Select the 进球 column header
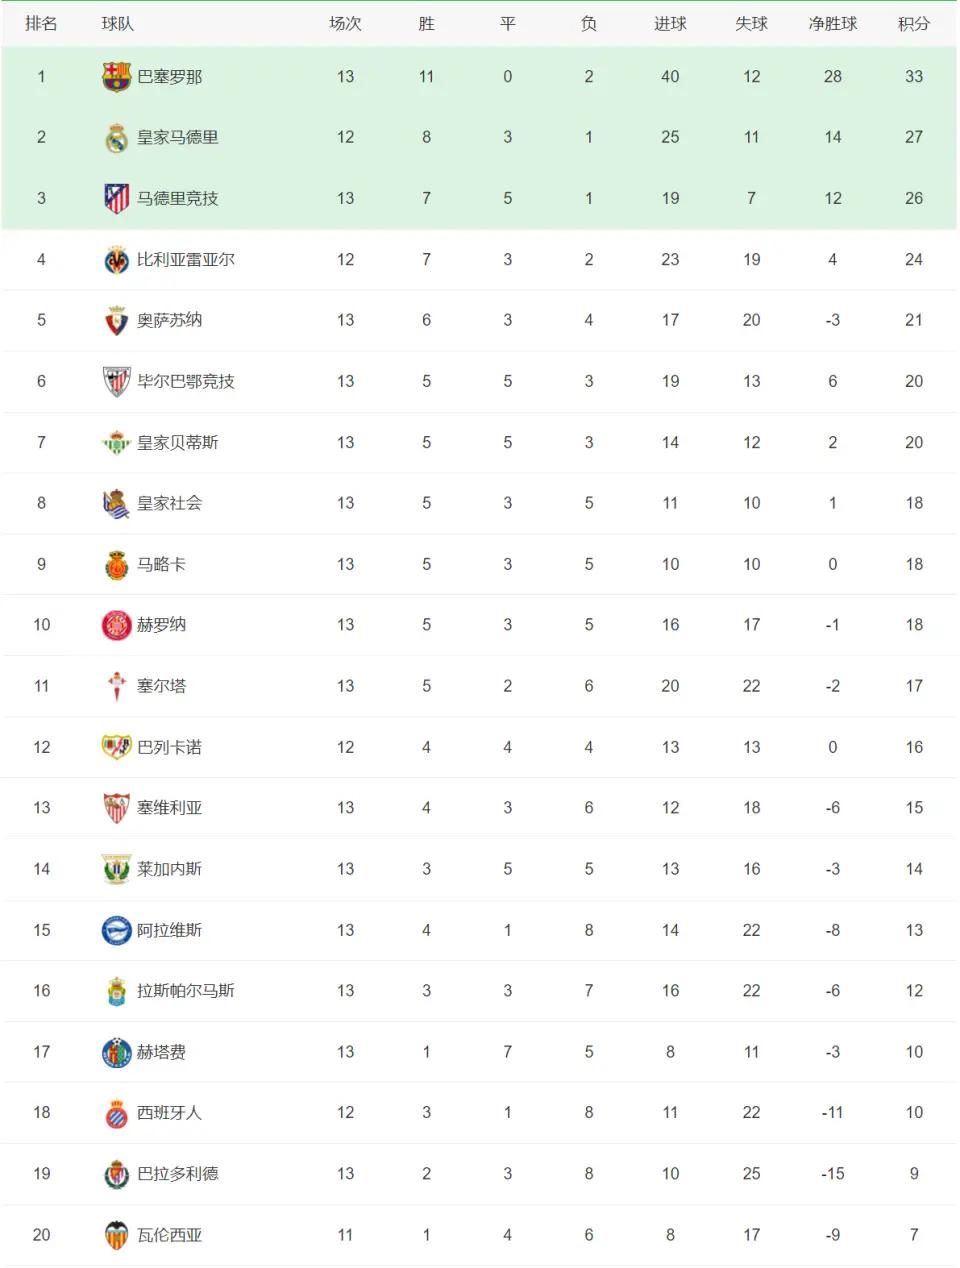 click(x=670, y=23)
